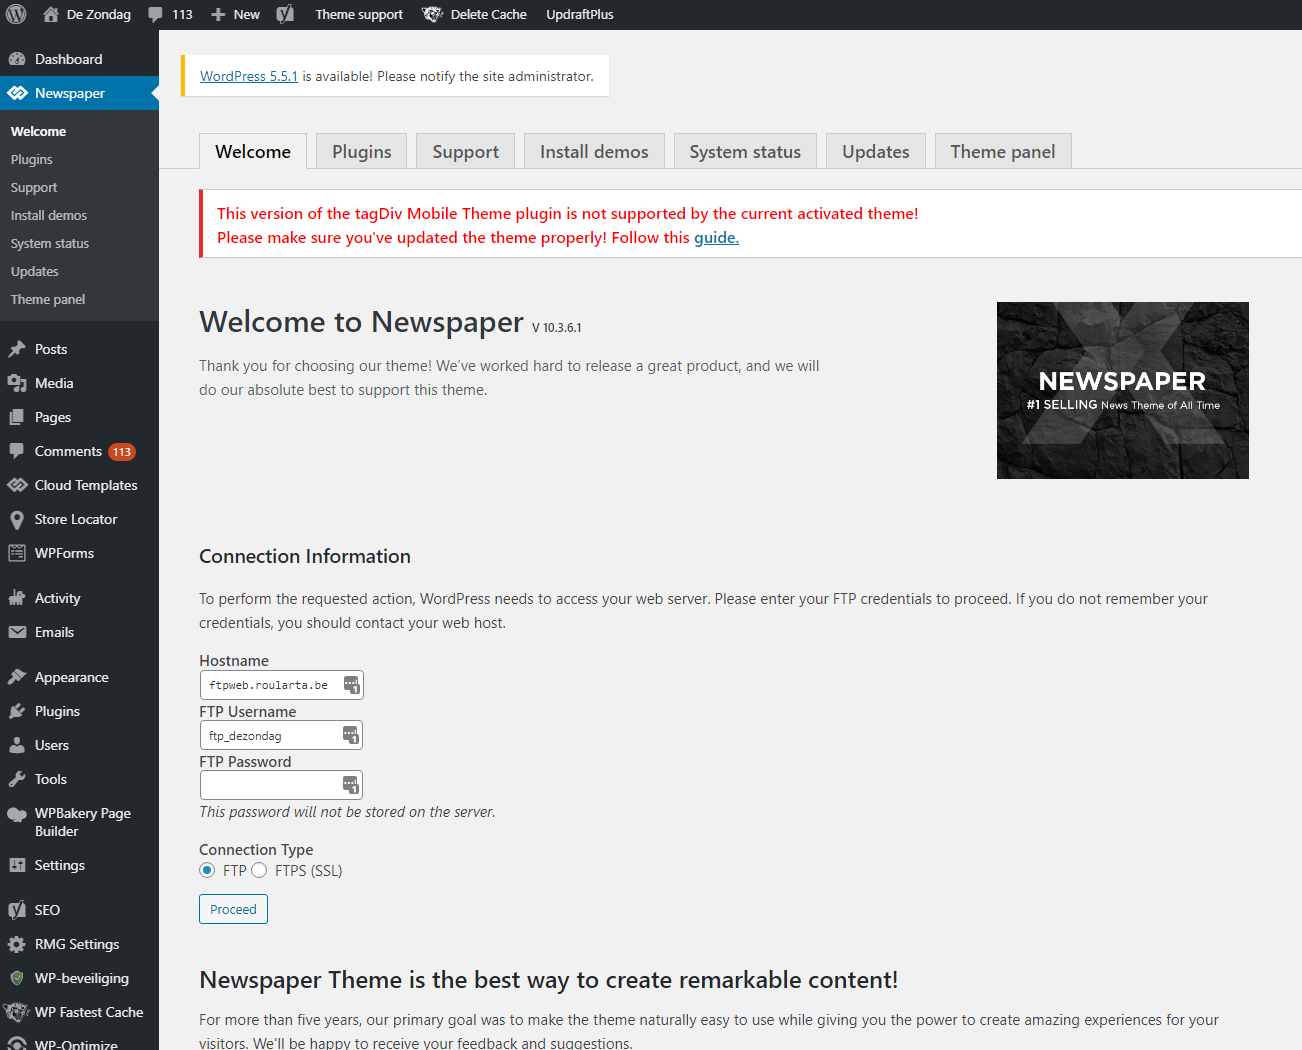Click the Newspaper theme banner image
Image resolution: width=1302 pixels, height=1050 pixels.
click(x=1122, y=390)
